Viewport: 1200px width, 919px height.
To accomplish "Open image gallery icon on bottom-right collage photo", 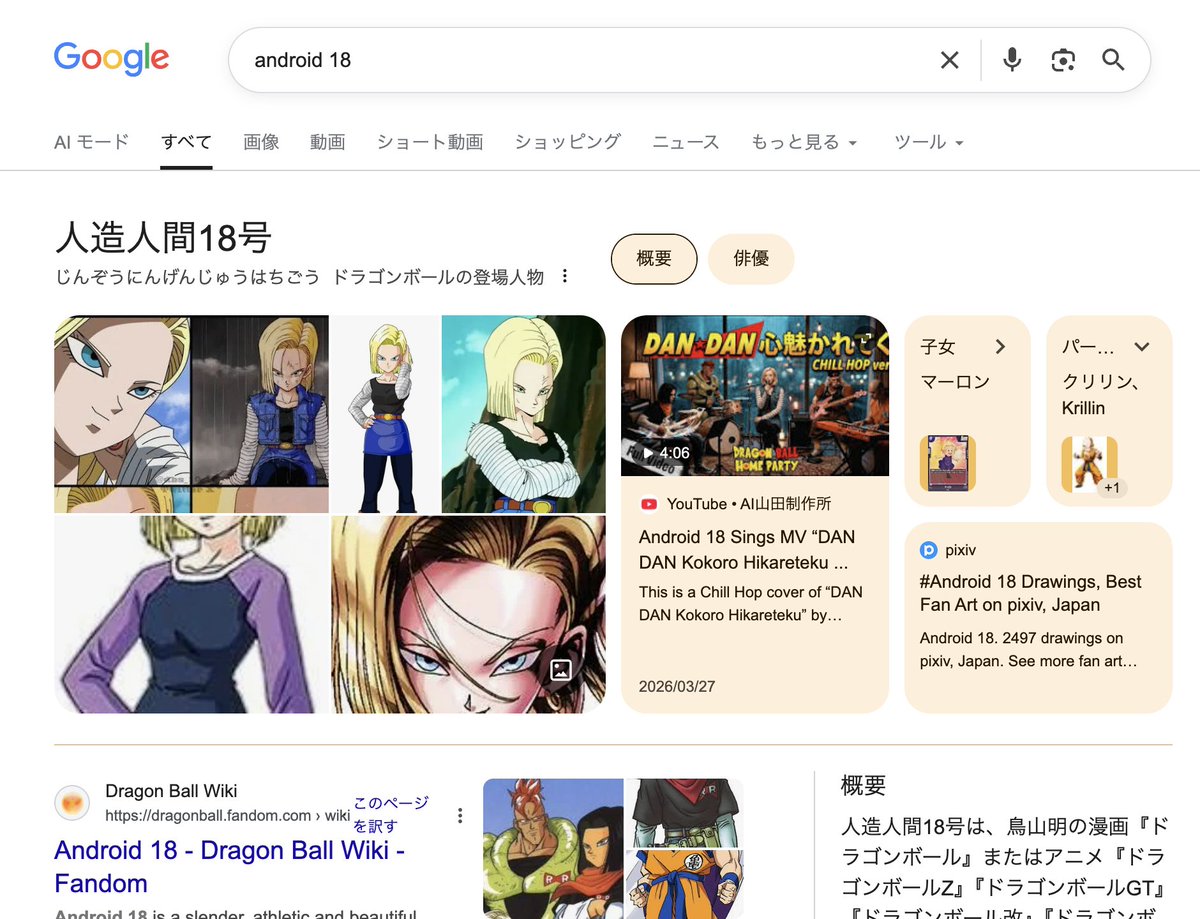I will (561, 670).
